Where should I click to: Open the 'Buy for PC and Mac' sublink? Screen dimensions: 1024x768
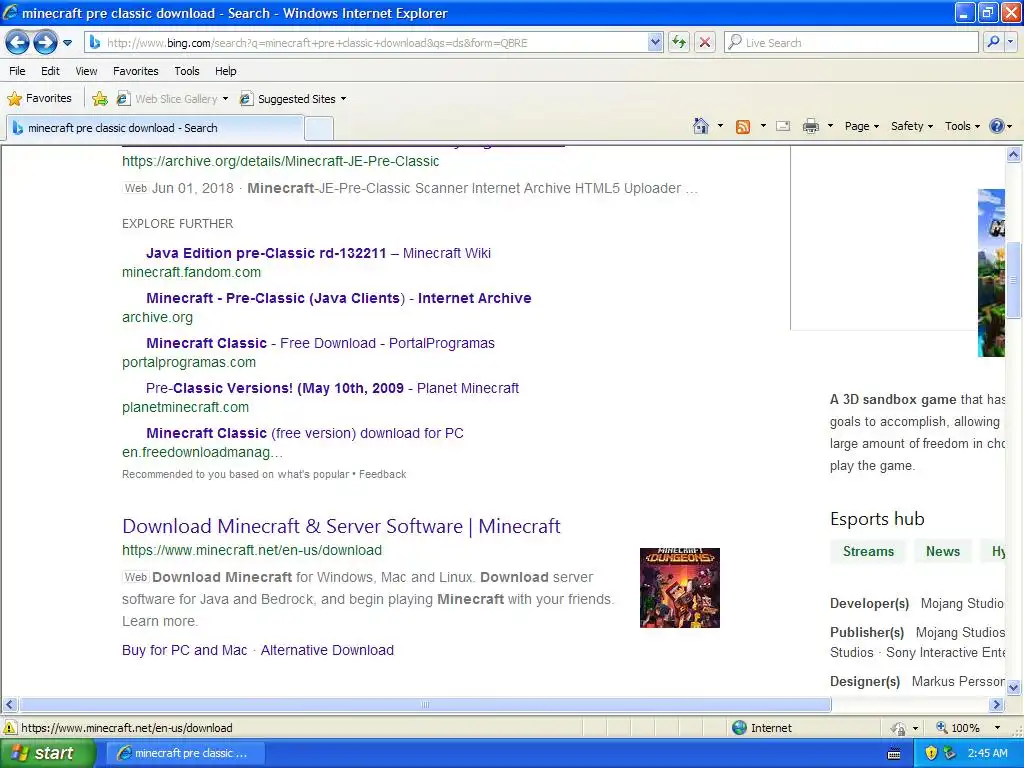[x=184, y=650]
